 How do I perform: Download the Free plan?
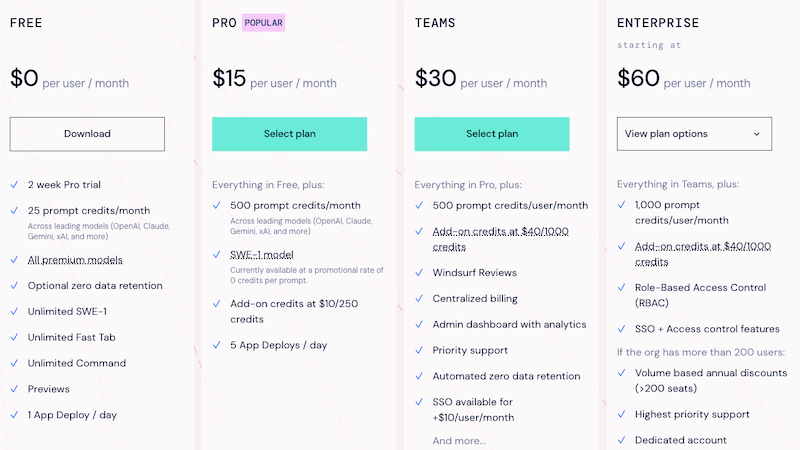click(x=87, y=134)
